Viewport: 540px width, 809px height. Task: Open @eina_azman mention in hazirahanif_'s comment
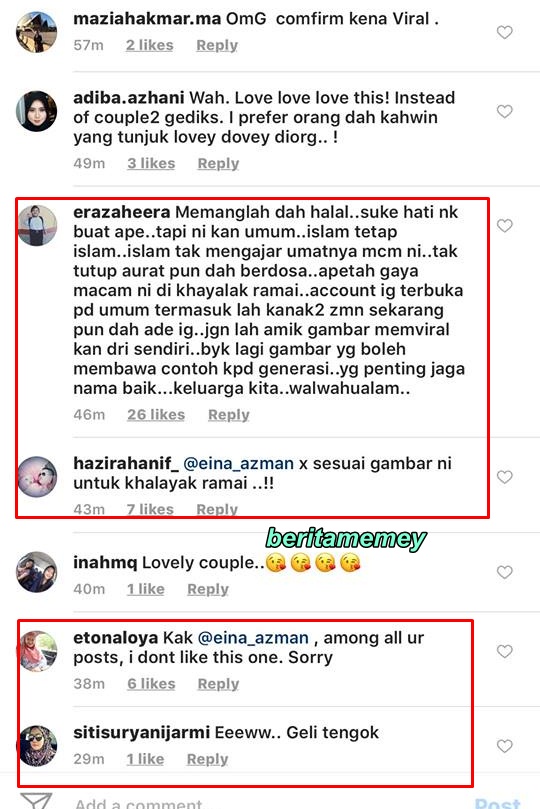coord(238,464)
